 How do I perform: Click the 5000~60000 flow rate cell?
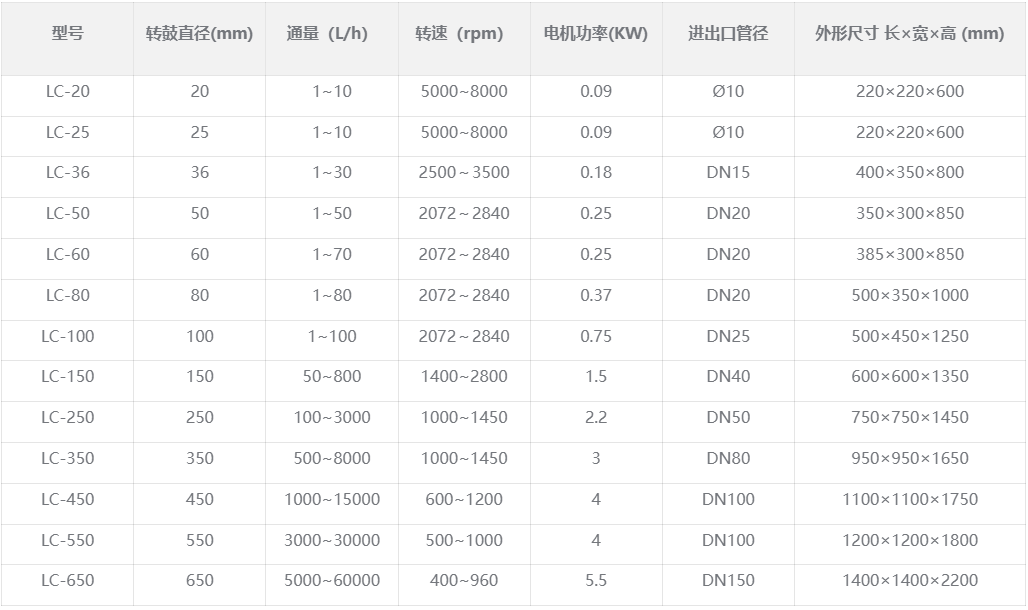pos(332,580)
